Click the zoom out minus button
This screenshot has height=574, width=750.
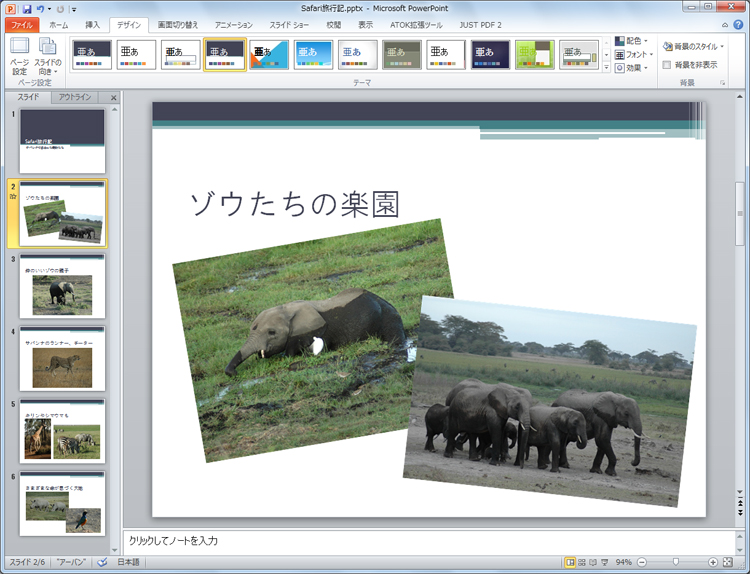click(642, 562)
